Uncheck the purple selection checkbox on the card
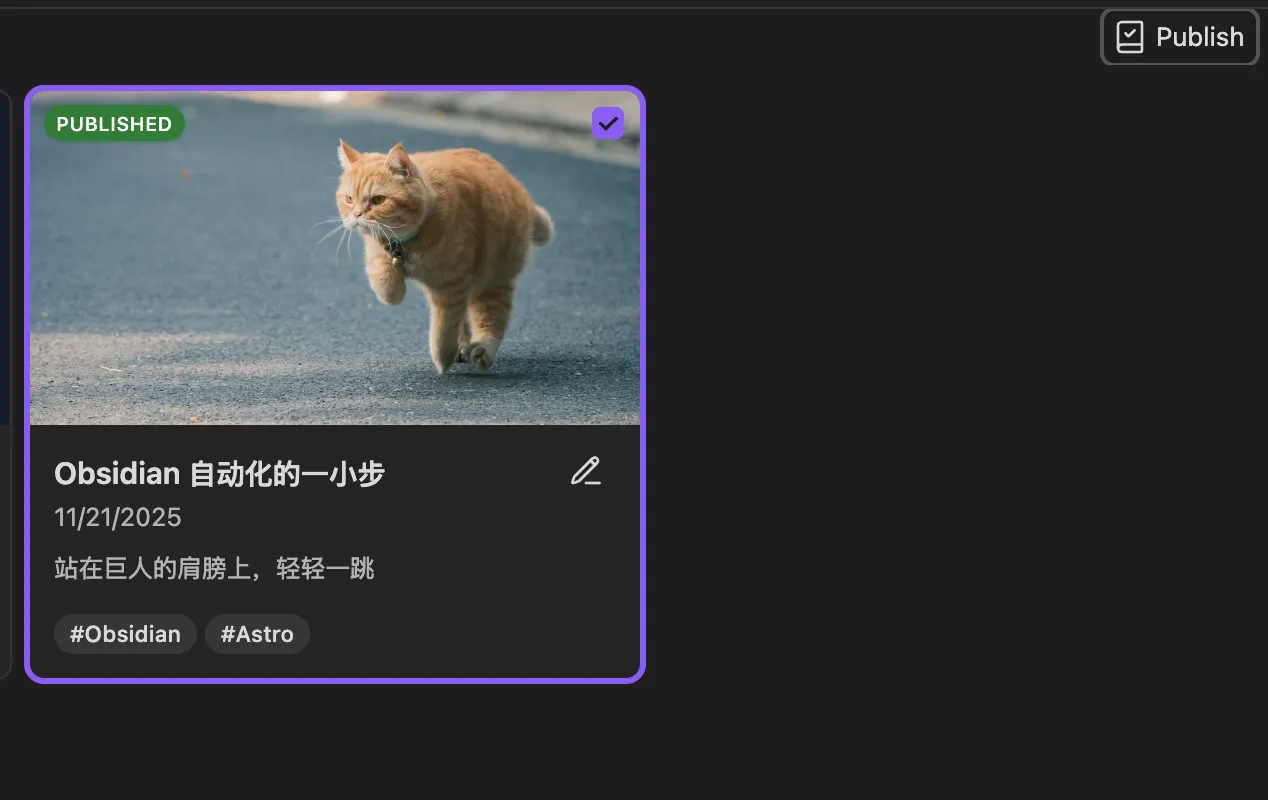Viewport: 1268px width, 800px height. [x=607, y=123]
